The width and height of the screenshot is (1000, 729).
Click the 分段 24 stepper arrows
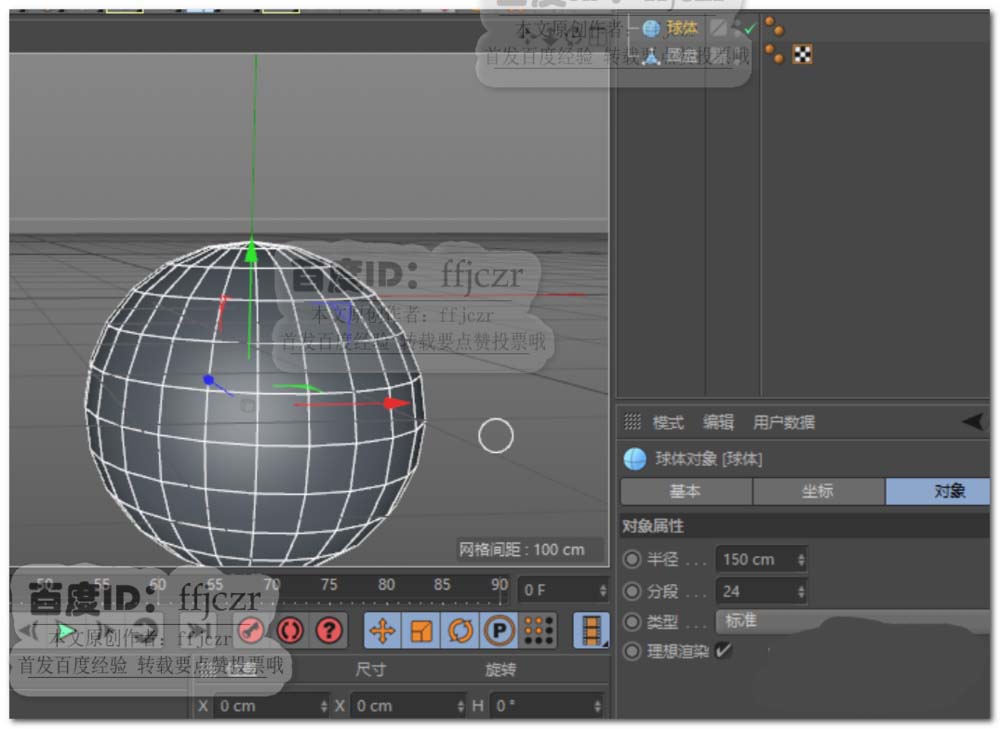[x=801, y=591]
